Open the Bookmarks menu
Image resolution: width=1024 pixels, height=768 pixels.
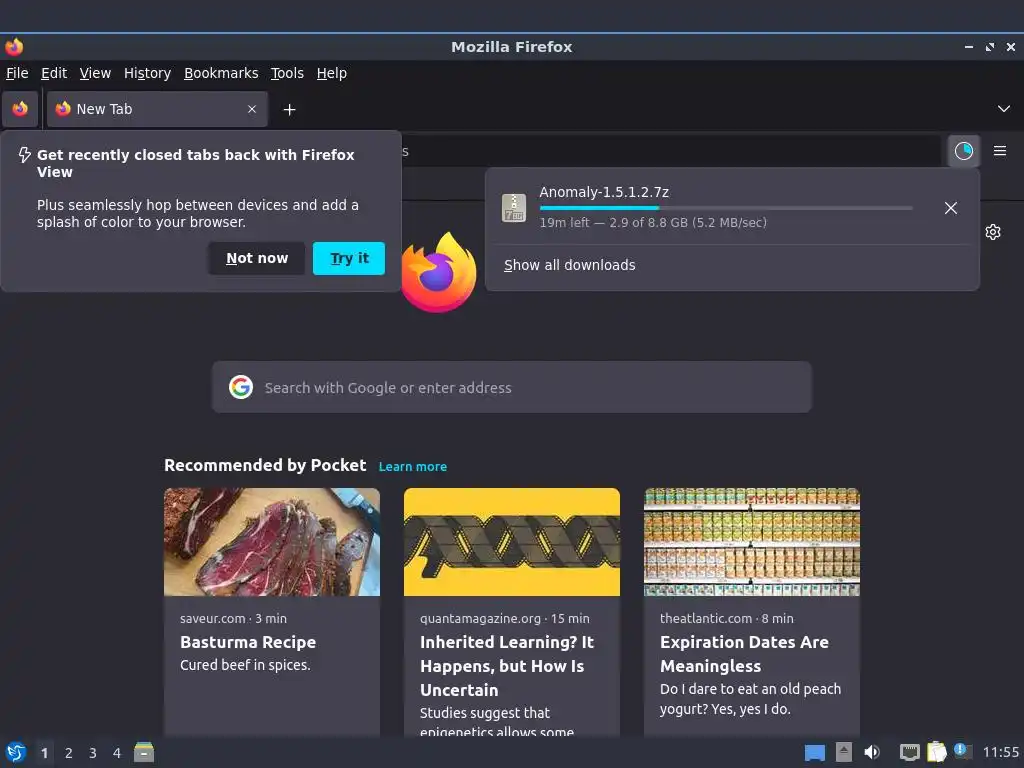tap(221, 73)
